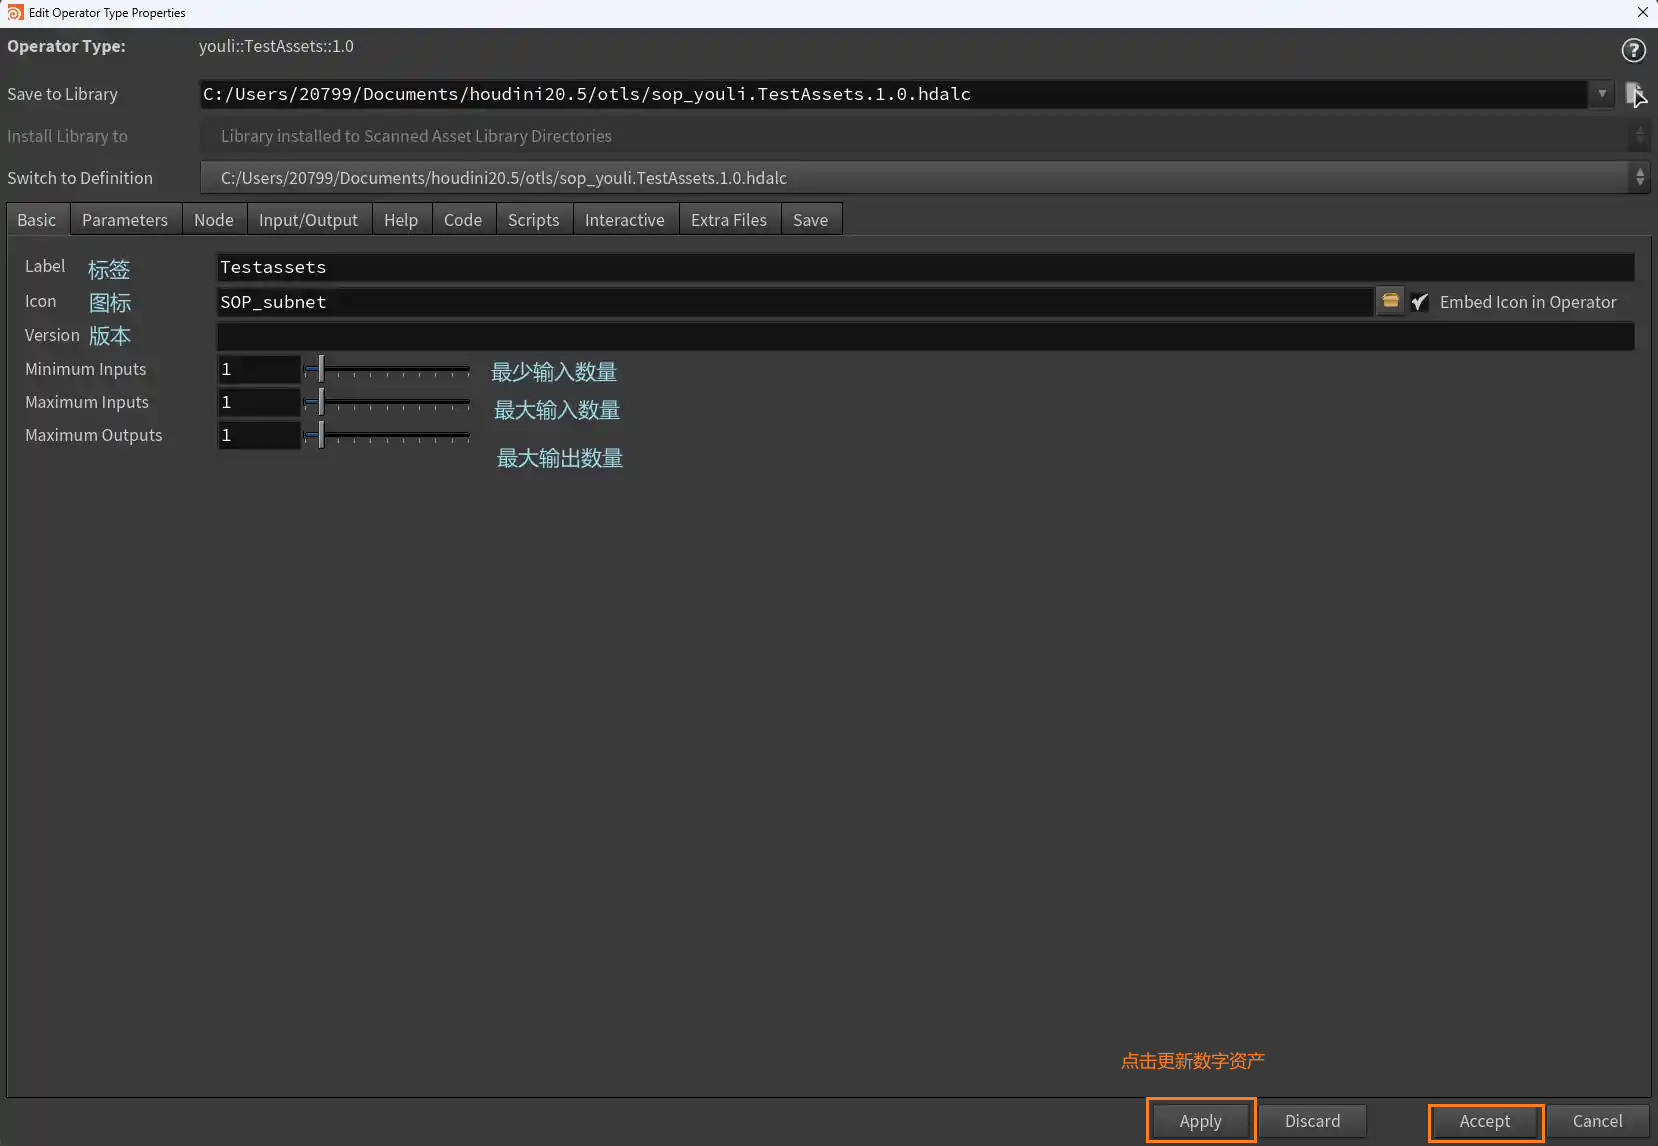Click the Minimum Inputs slider handle

[321, 369]
